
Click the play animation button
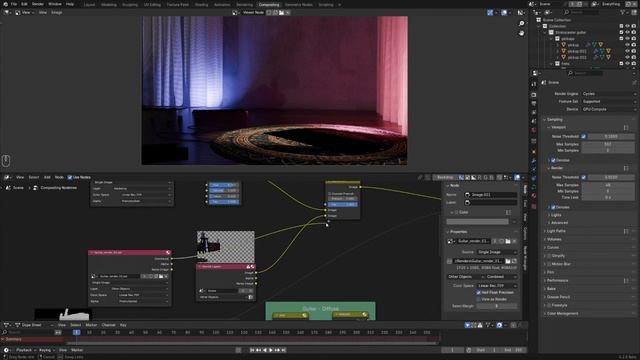271,350
